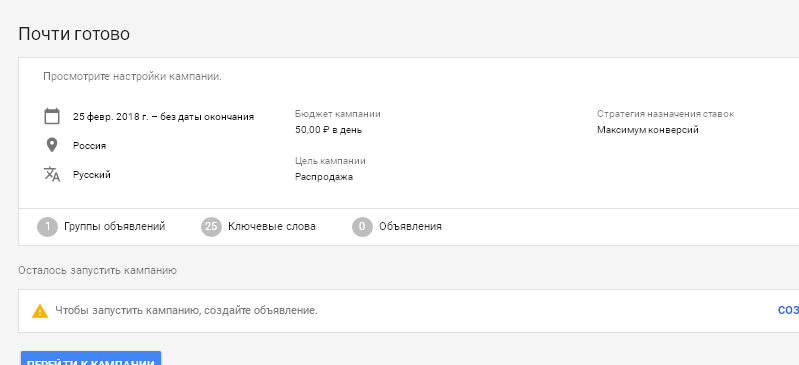Click the gray circle badge showing 1
The width and height of the screenshot is (799, 365).
pyautogui.click(x=47, y=227)
